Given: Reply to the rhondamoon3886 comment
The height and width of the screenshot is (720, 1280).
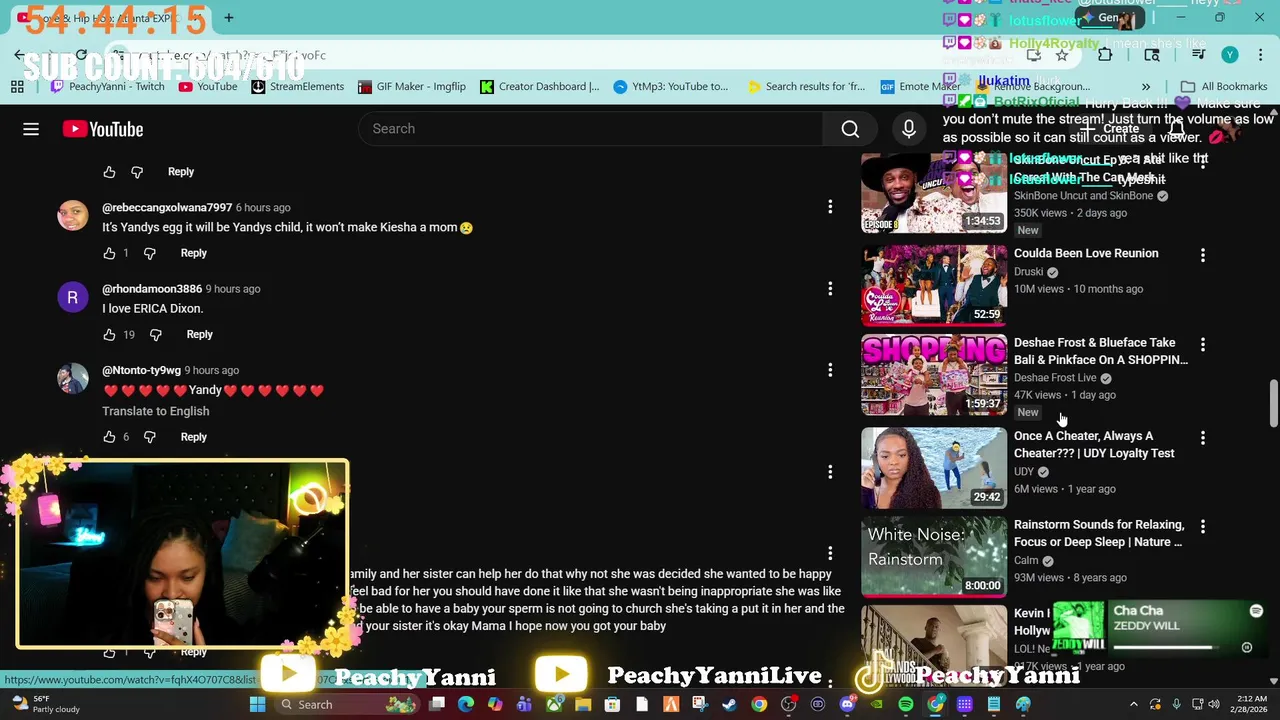Looking at the screenshot, I should [199, 334].
